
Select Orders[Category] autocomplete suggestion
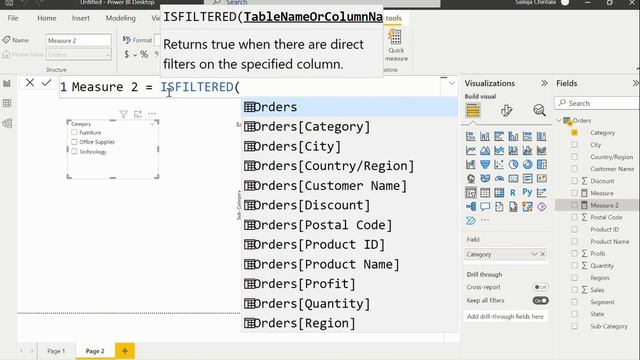pyautogui.click(x=350, y=127)
